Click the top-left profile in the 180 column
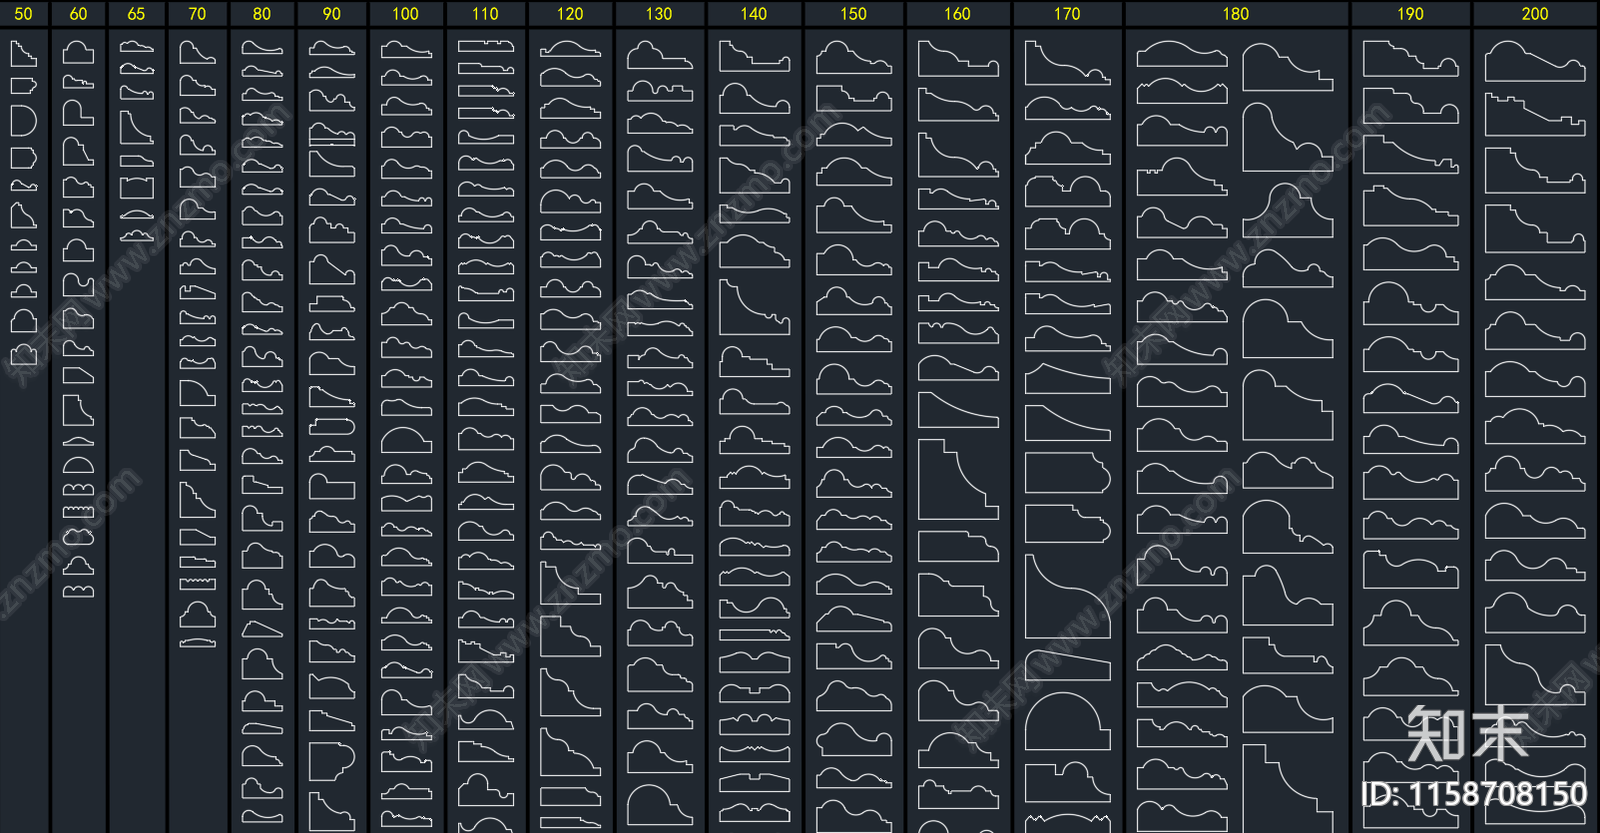This screenshot has width=1600, height=833. (1181, 55)
